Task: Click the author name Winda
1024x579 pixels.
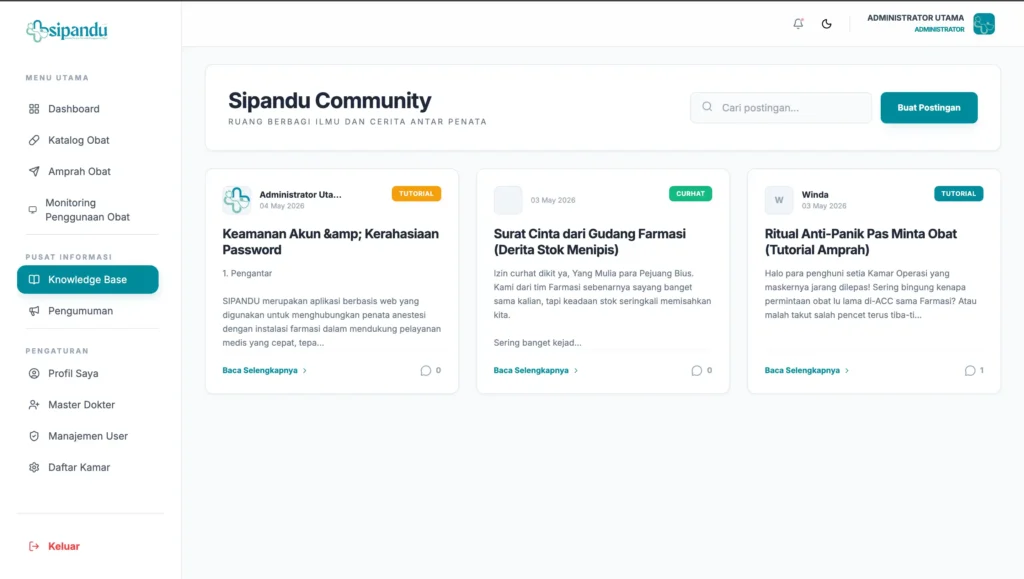Action: tap(815, 195)
